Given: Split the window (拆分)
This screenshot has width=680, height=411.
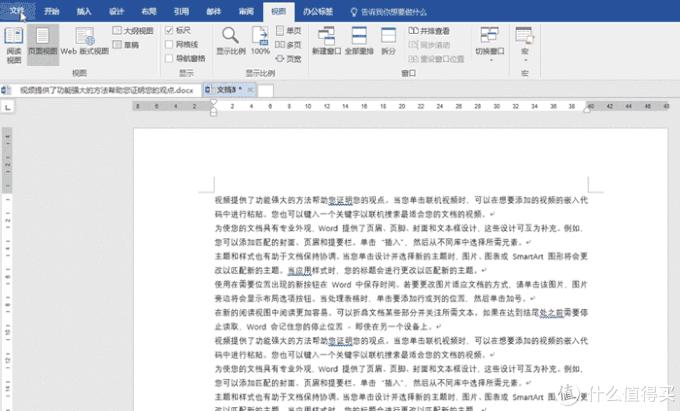Looking at the screenshot, I should [388, 42].
